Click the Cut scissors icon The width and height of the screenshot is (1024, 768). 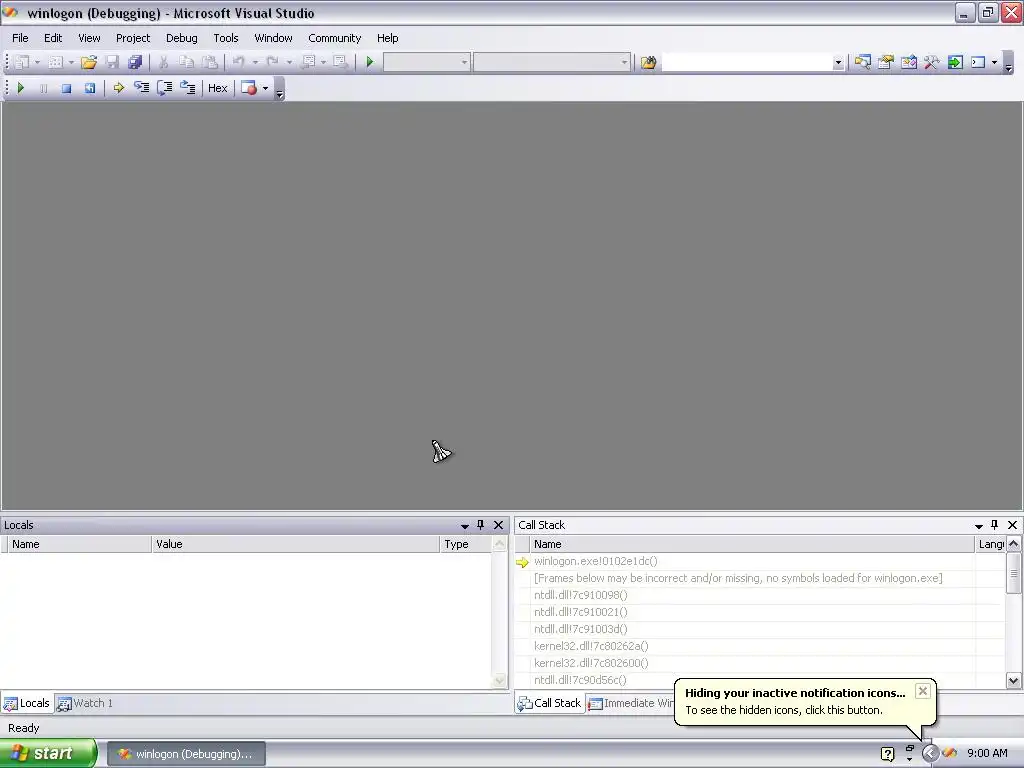pyautogui.click(x=163, y=62)
